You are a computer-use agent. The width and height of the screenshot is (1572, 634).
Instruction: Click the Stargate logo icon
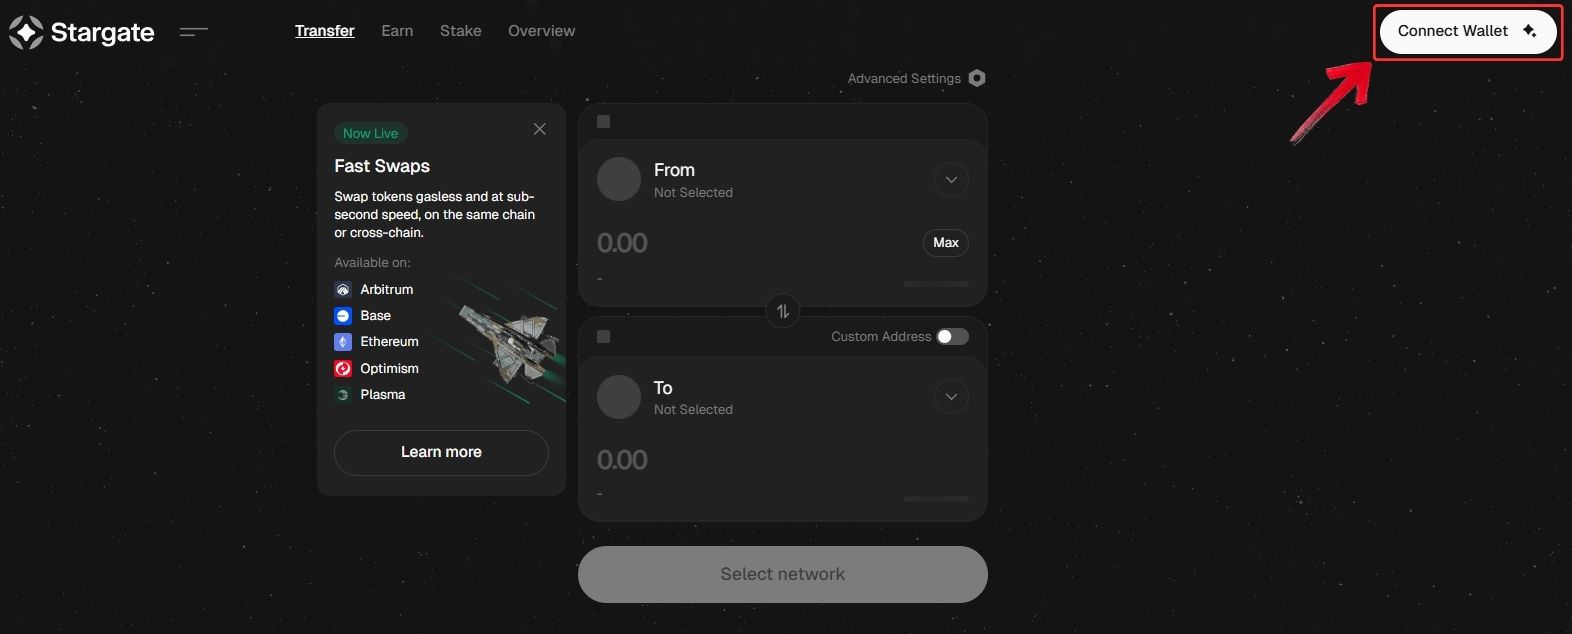coord(26,32)
